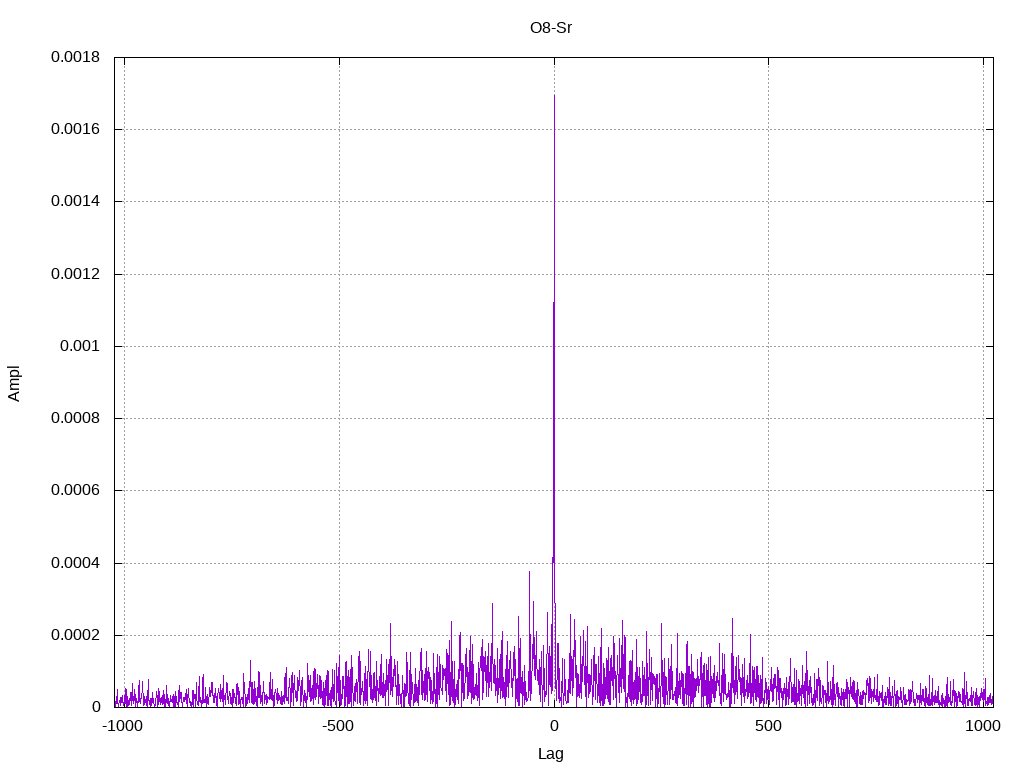Click the 0.001 y-axis tick label
Screen dimensions: 1024x768
click(80, 346)
